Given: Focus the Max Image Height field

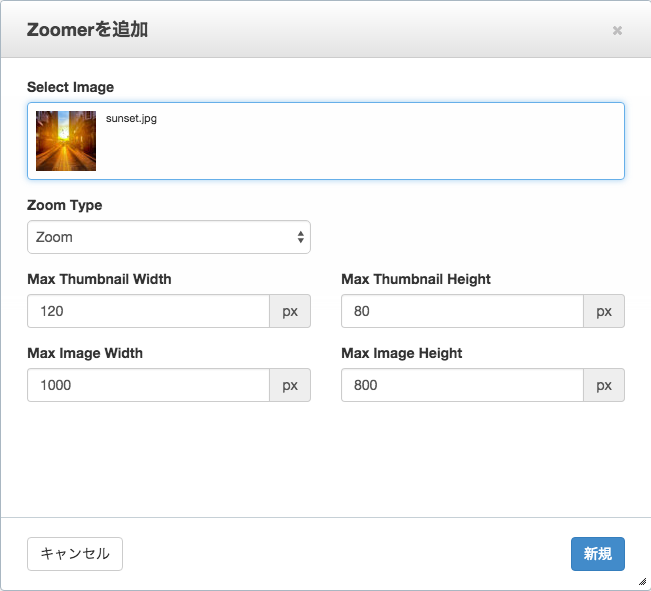Looking at the screenshot, I should point(463,385).
